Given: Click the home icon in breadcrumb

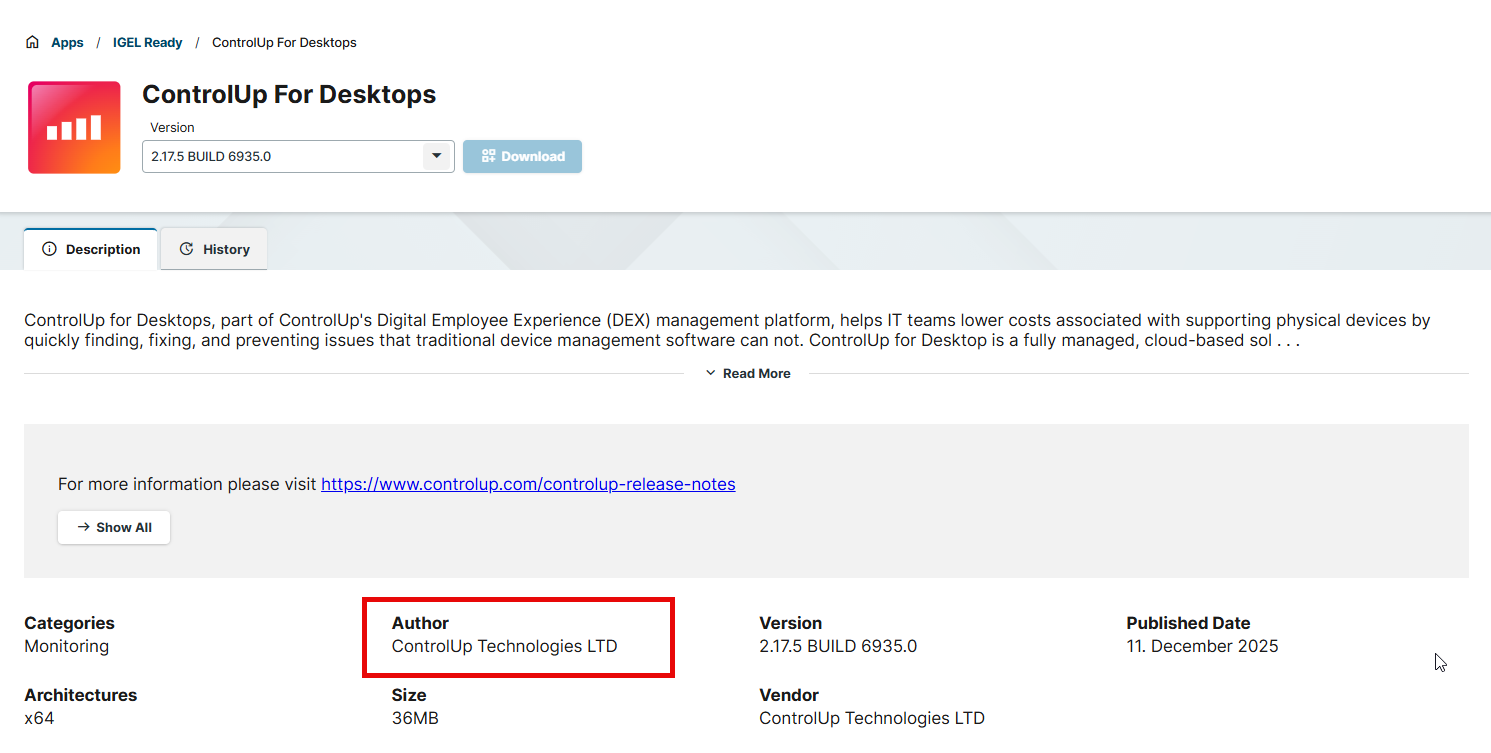Looking at the screenshot, I should coord(33,42).
